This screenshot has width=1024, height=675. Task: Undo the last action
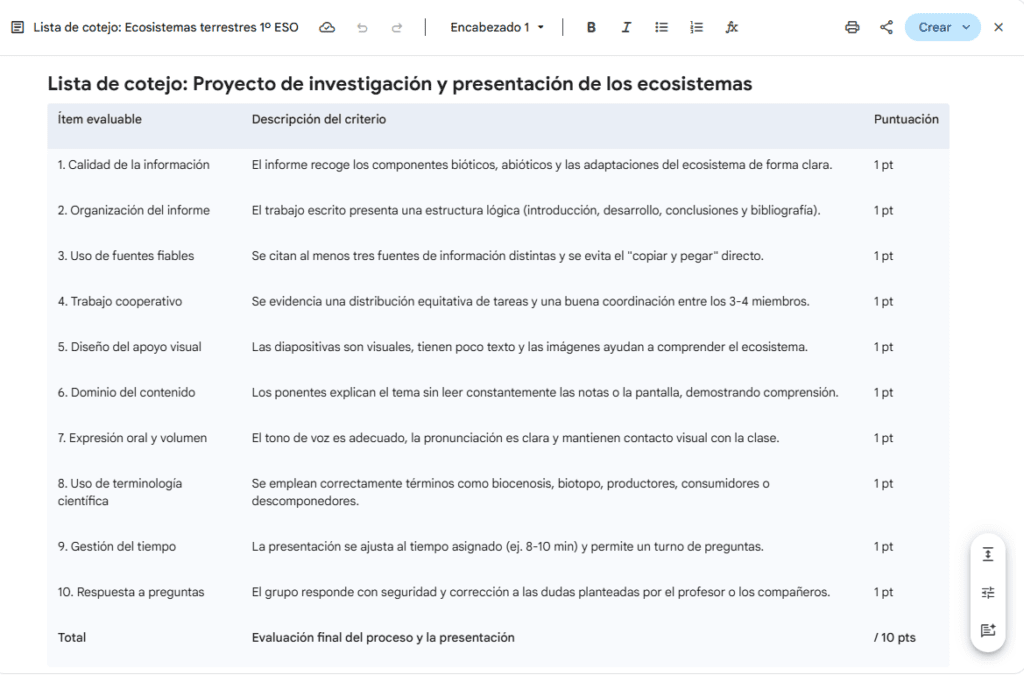coord(362,27)
